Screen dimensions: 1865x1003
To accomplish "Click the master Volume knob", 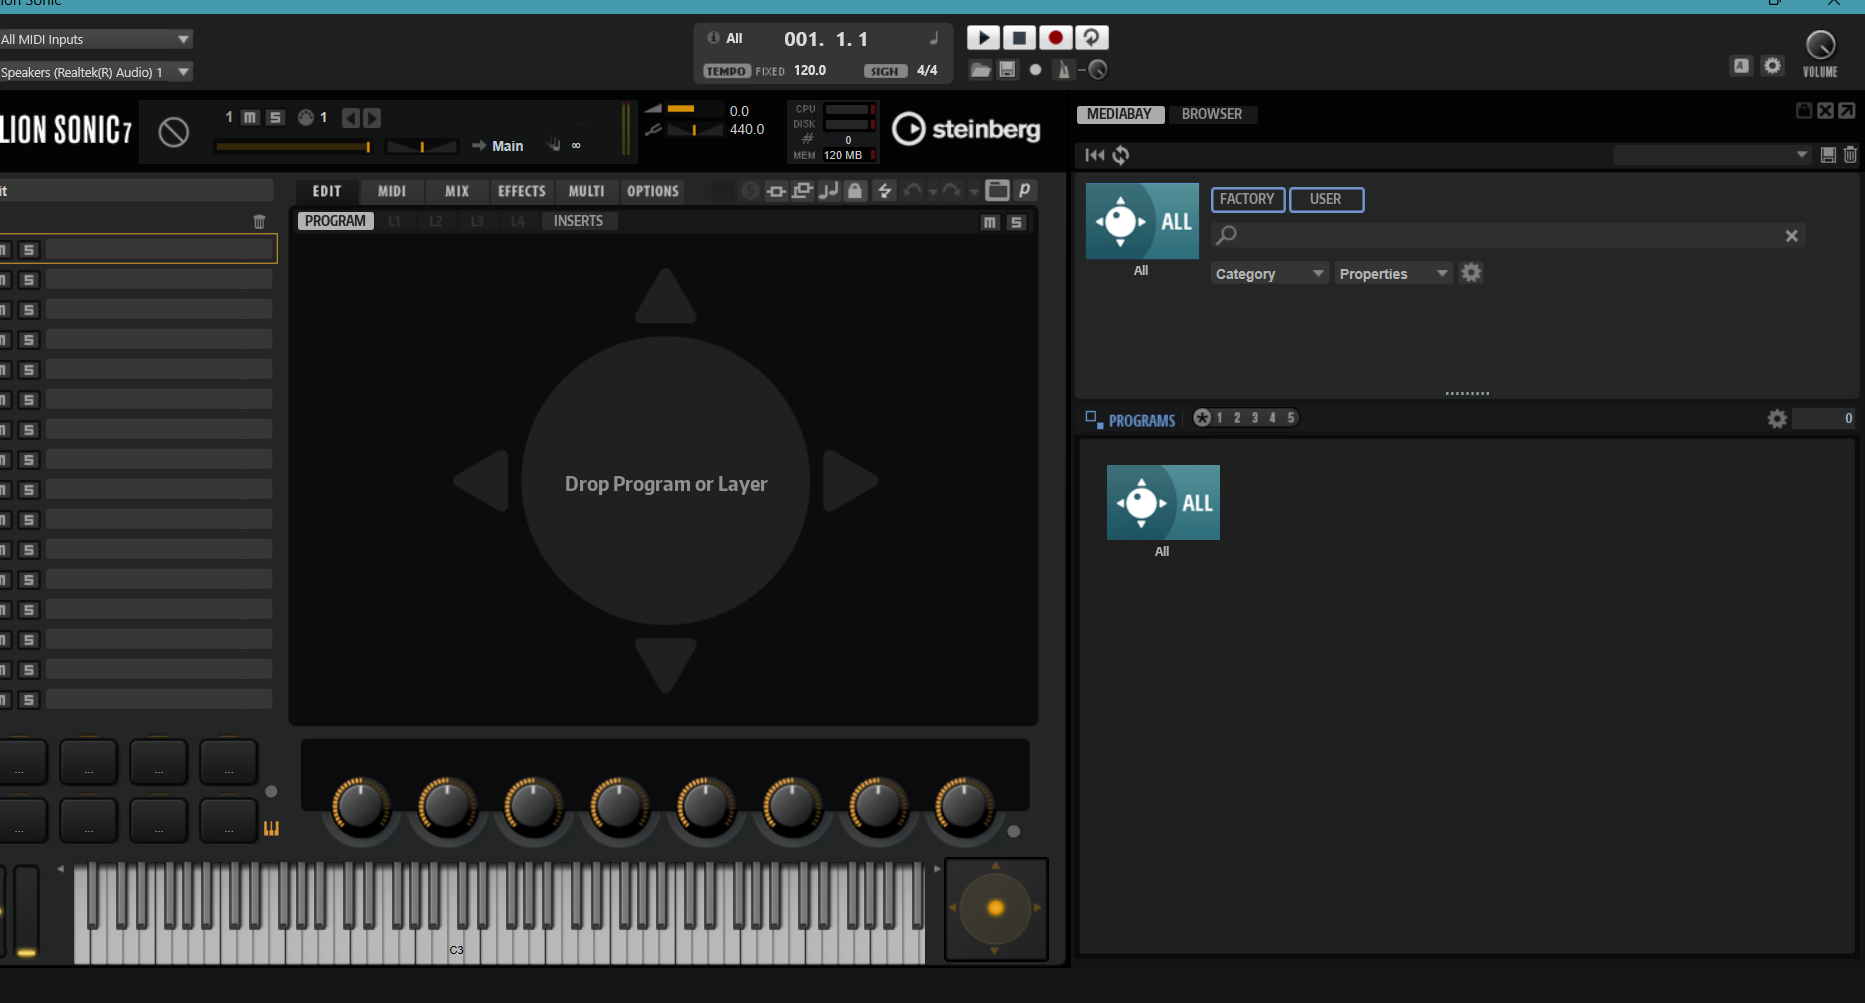I will pos(1820,45).
